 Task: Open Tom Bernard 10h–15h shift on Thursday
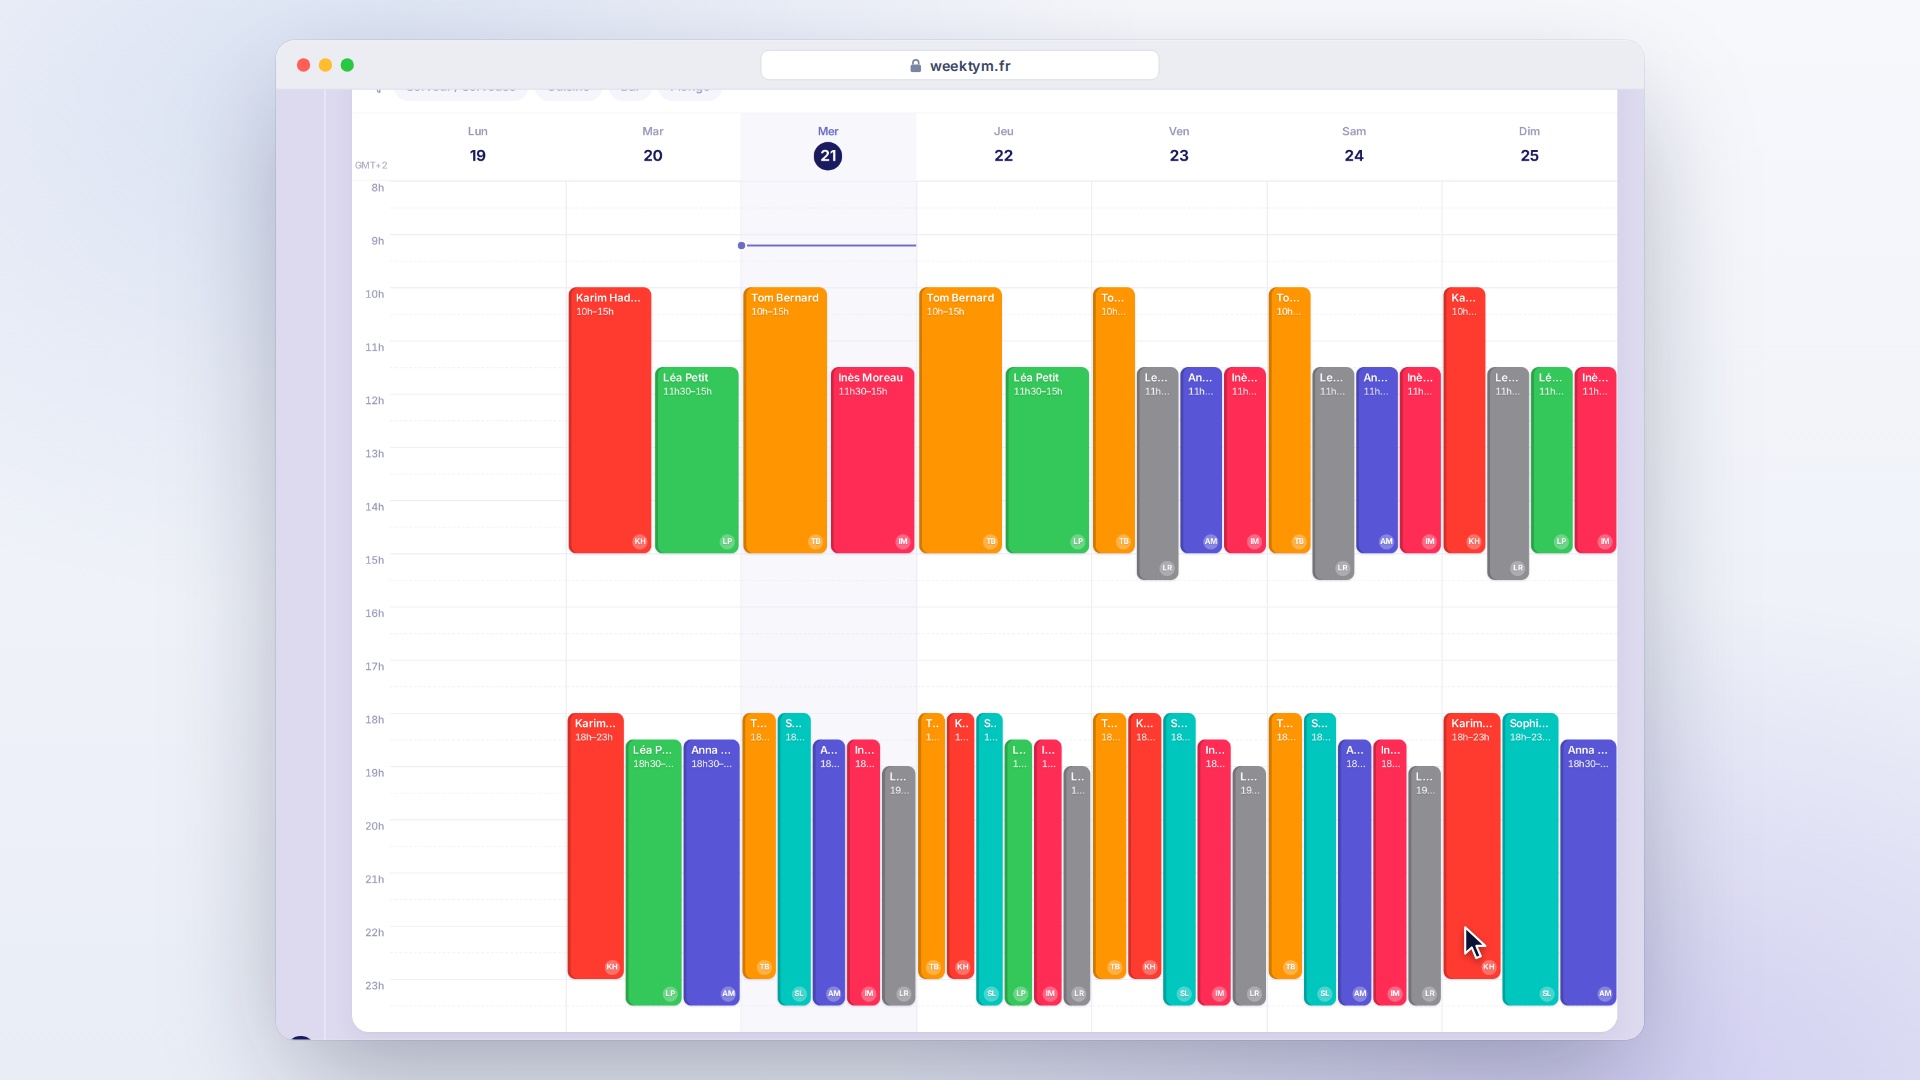point(960,420)
